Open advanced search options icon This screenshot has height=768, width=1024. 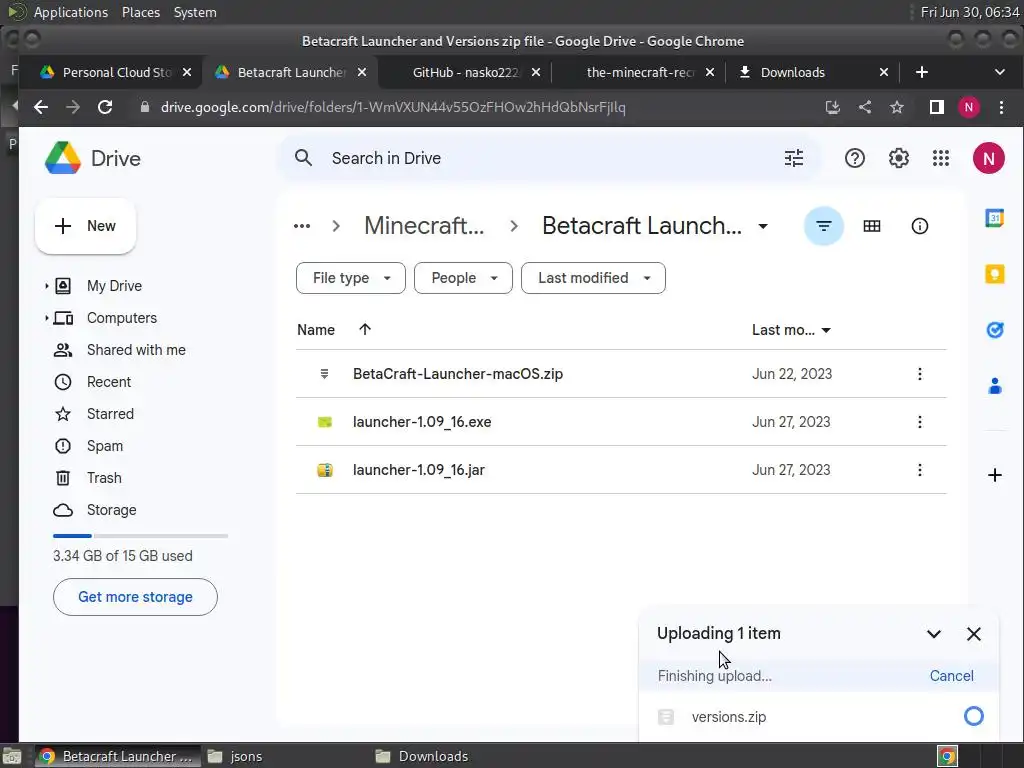click(793, 158)
